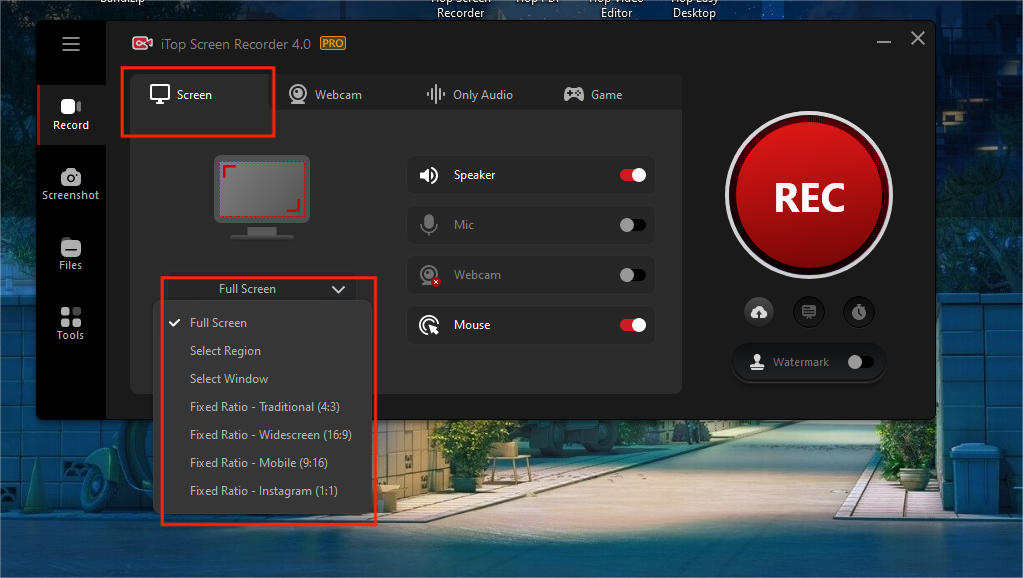Select the Screenshot tool in sidebar

pyautogui.click(x=70, y=184)
